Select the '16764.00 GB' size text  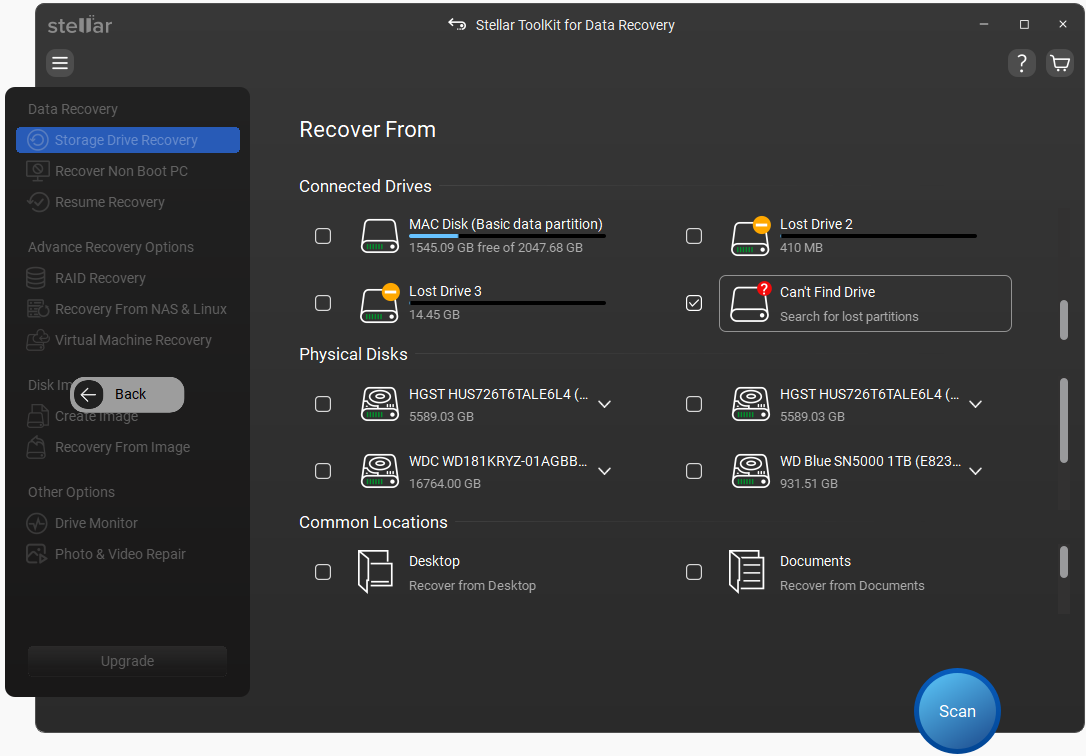coord(445,484)
